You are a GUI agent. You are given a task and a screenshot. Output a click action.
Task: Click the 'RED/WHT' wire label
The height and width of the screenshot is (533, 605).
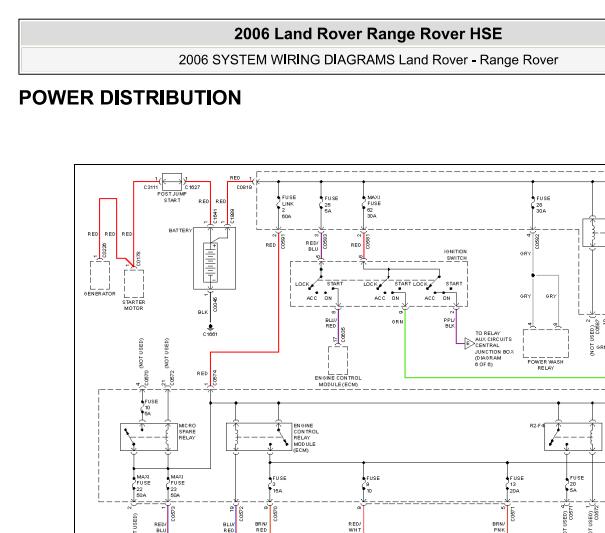(355, 527)
